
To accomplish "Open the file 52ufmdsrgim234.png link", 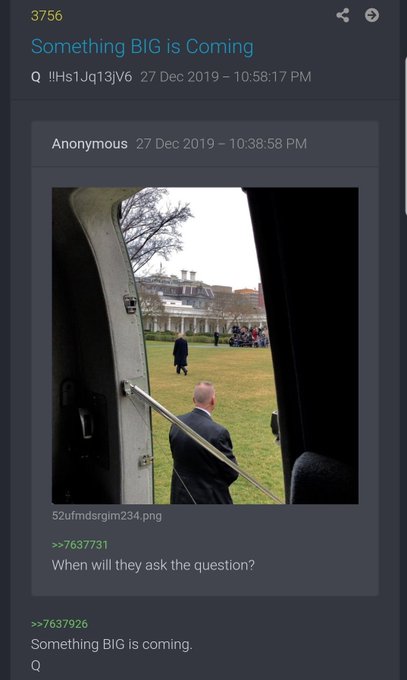I will pyautogui.click(x=107, y=516).
